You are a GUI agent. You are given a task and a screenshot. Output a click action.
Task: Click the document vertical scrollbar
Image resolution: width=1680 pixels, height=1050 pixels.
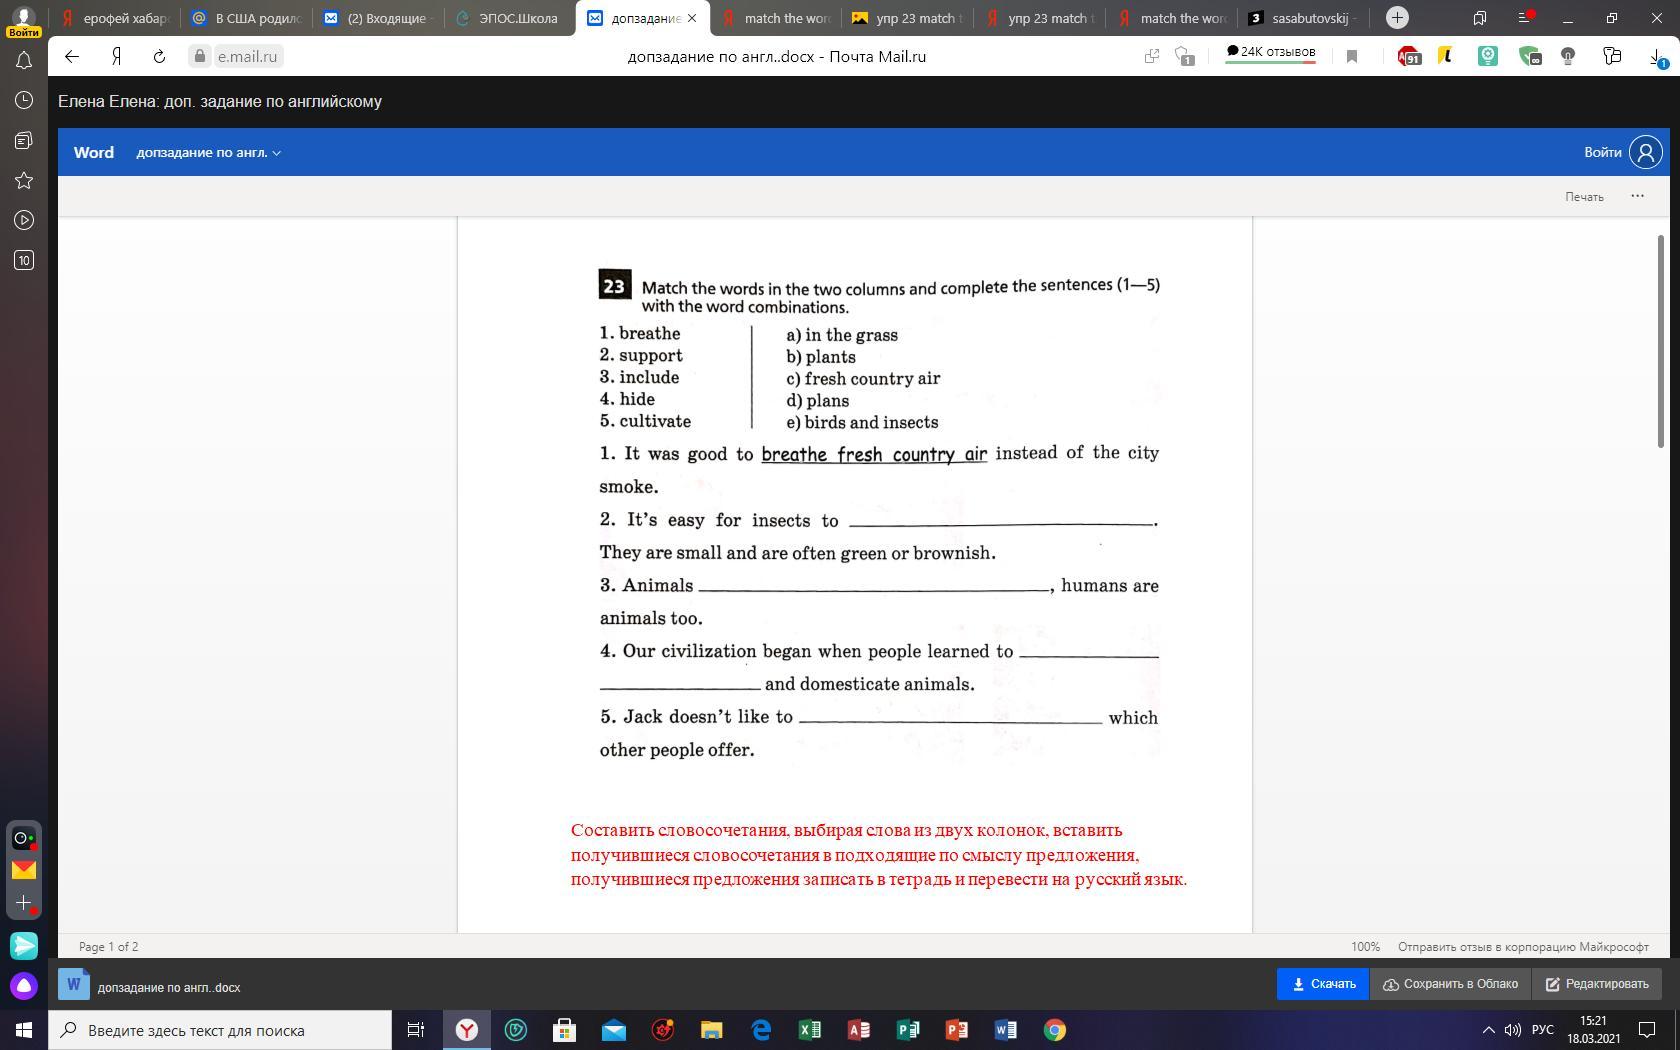pyautogui.click(x=1661, y=340)
